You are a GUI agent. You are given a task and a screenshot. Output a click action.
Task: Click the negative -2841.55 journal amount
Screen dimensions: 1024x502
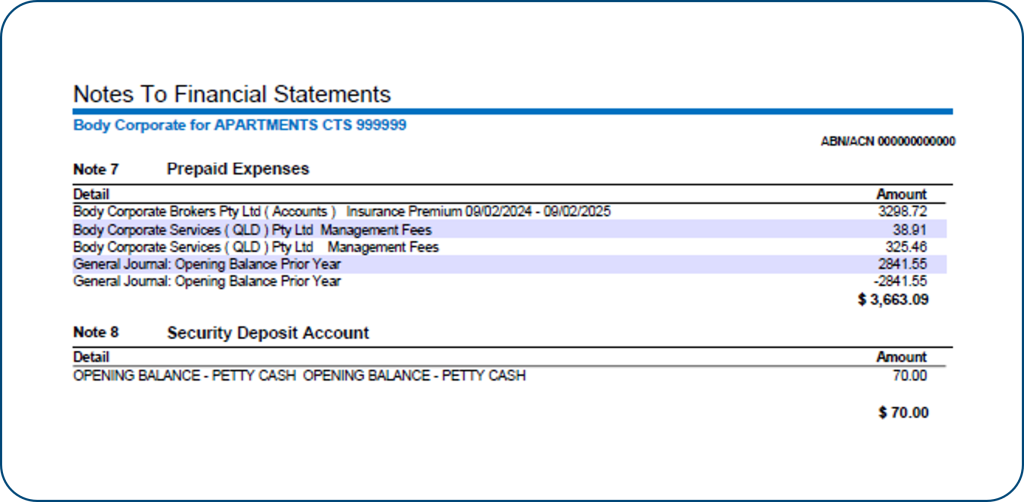tap(900, 282)
